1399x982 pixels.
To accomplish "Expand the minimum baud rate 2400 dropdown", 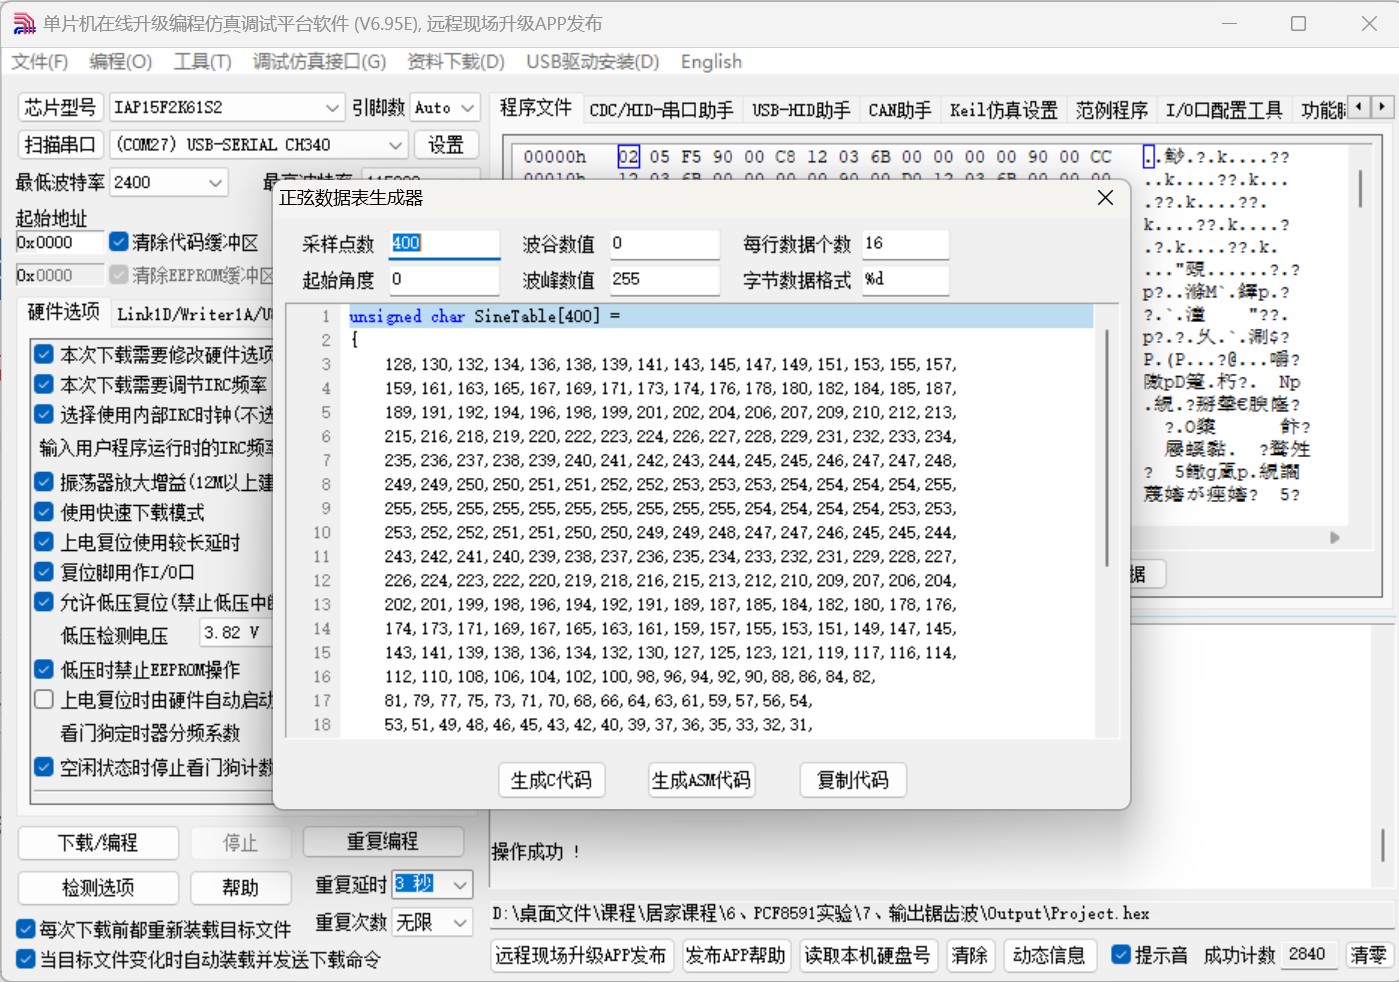I will click(x=215, y=183).
